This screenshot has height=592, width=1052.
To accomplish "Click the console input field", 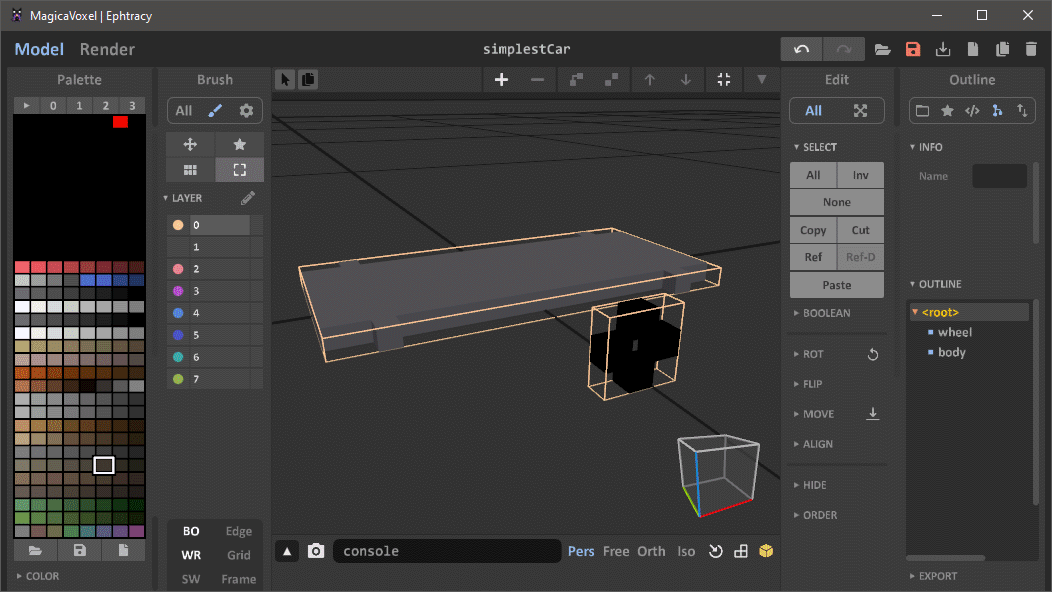I will 446,551.
